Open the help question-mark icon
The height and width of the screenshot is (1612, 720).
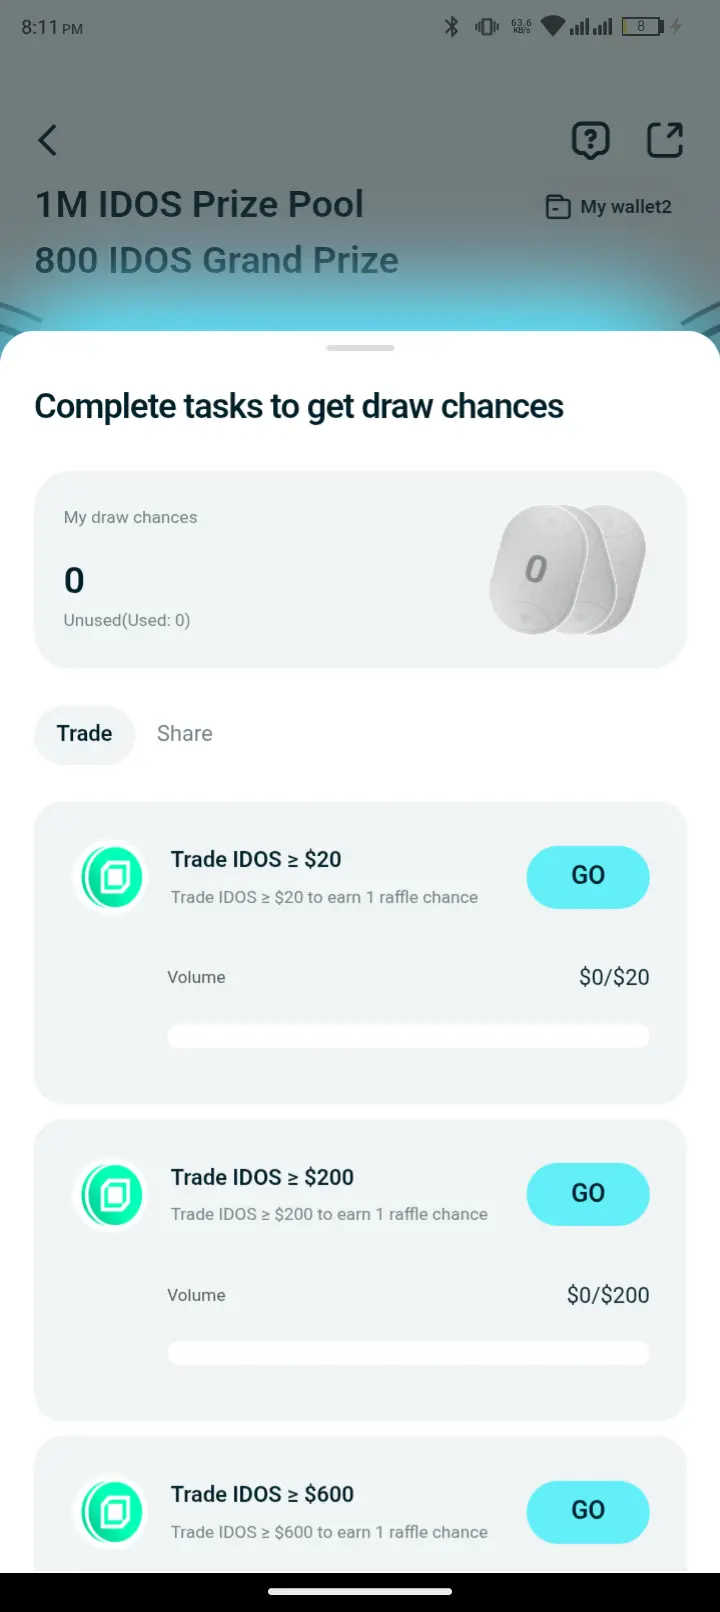point(590,140)
